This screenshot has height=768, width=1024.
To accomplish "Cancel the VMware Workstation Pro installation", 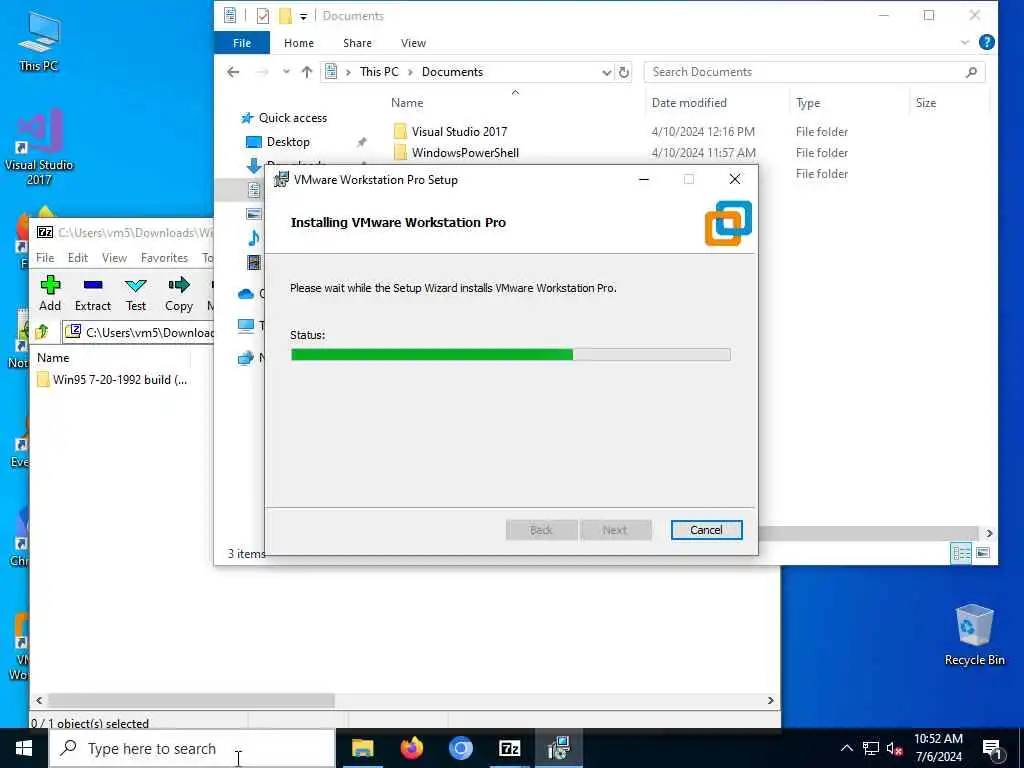I will tap(706, 530).
